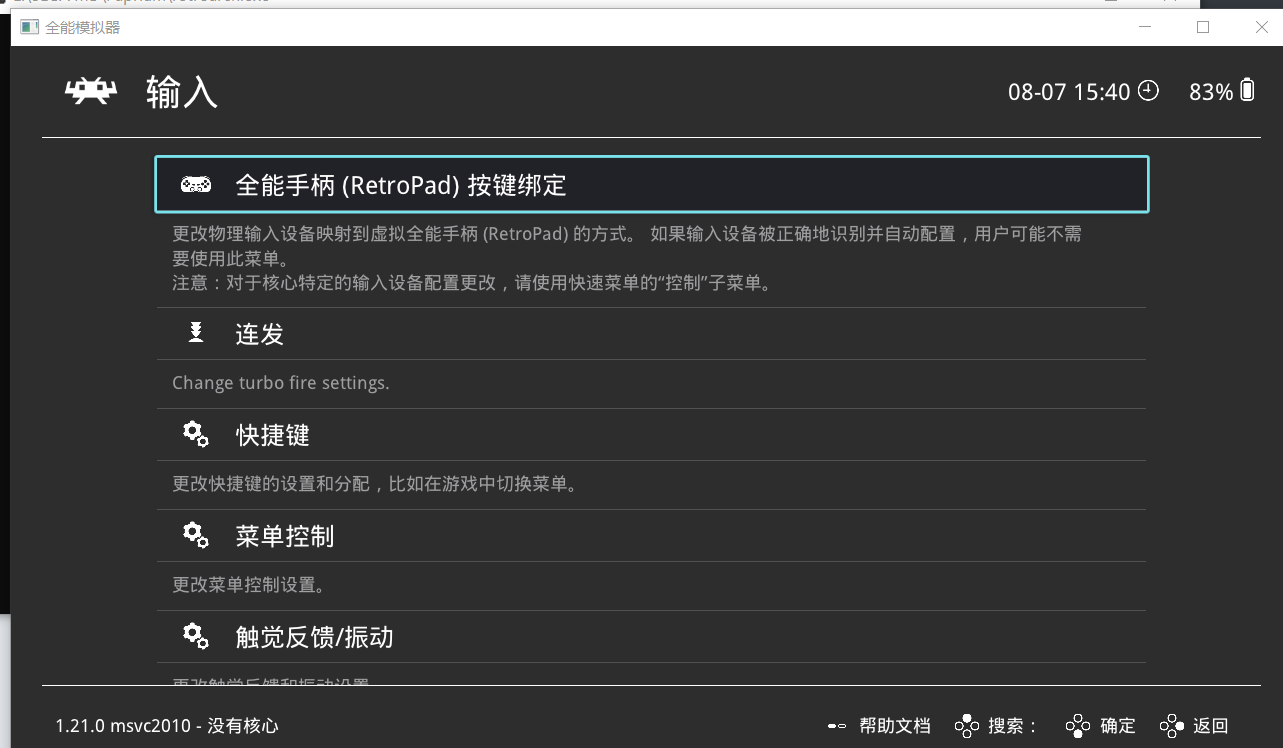This screenshot has height=748, width=1283.
Task: Click the Change turbo fire settings description
Action: (x=281, y=383)
